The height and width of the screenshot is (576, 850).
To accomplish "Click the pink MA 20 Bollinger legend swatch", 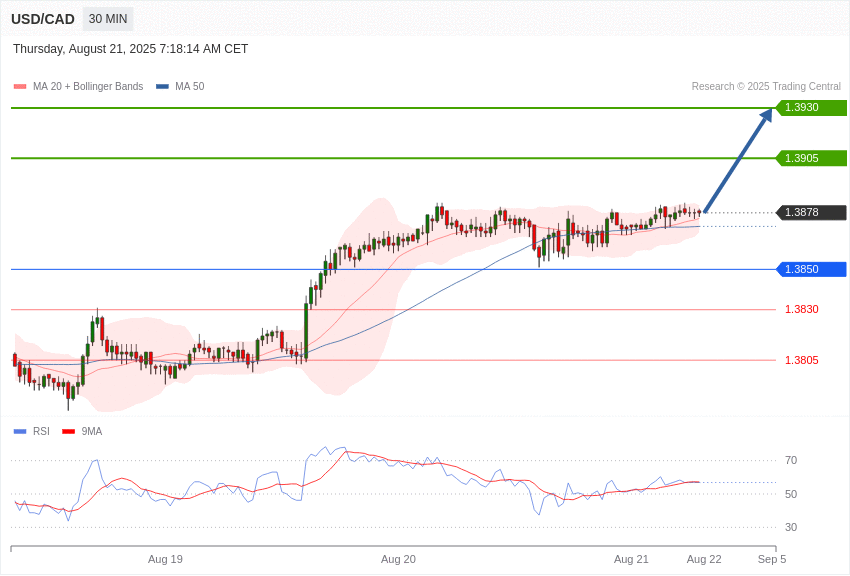I will [20, 87].
